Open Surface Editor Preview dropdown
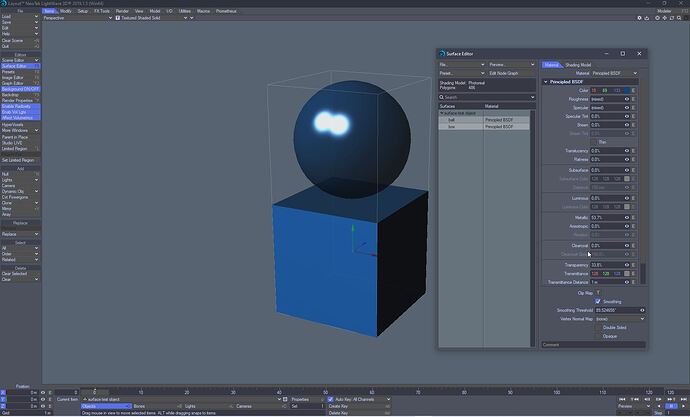The image size is (690, 417). tap(511, 65)
